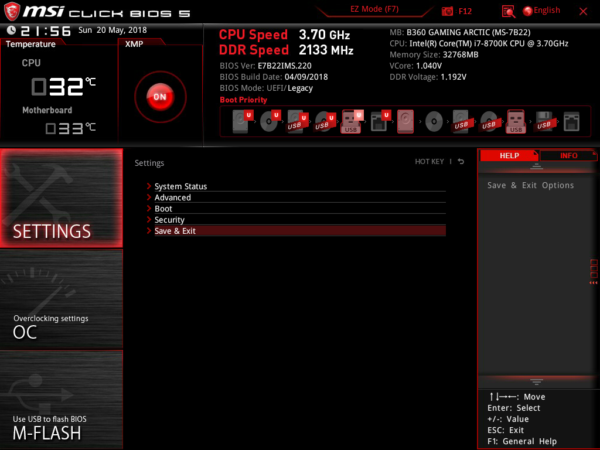Select the highlighted legacy hard disk boot icon
This screenshot has width=600, height=450.
[x=405, y=121]
